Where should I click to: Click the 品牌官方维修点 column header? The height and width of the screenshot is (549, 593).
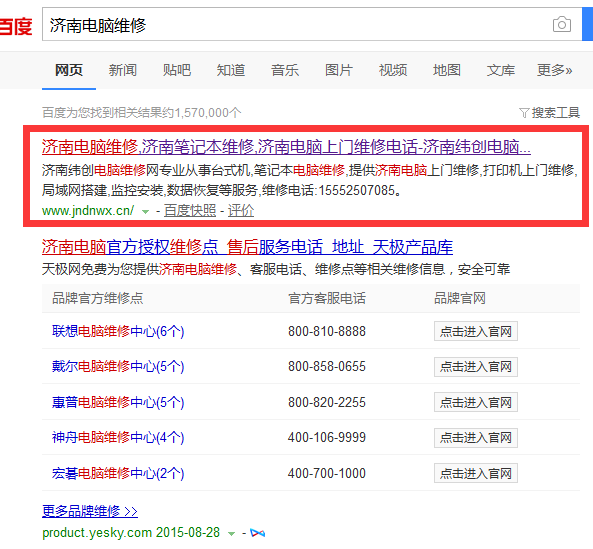click(98, 298)
